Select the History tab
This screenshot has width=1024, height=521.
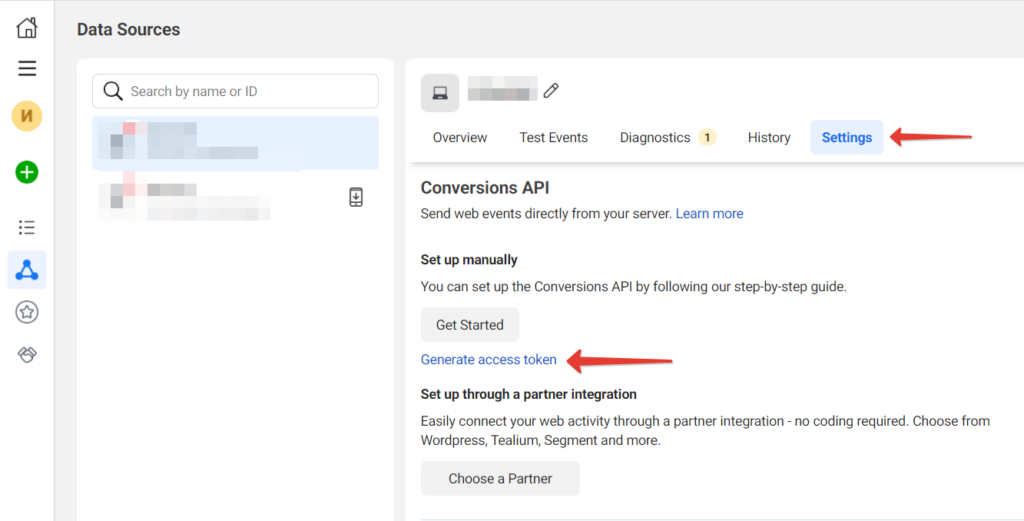[x=769, y=138]
